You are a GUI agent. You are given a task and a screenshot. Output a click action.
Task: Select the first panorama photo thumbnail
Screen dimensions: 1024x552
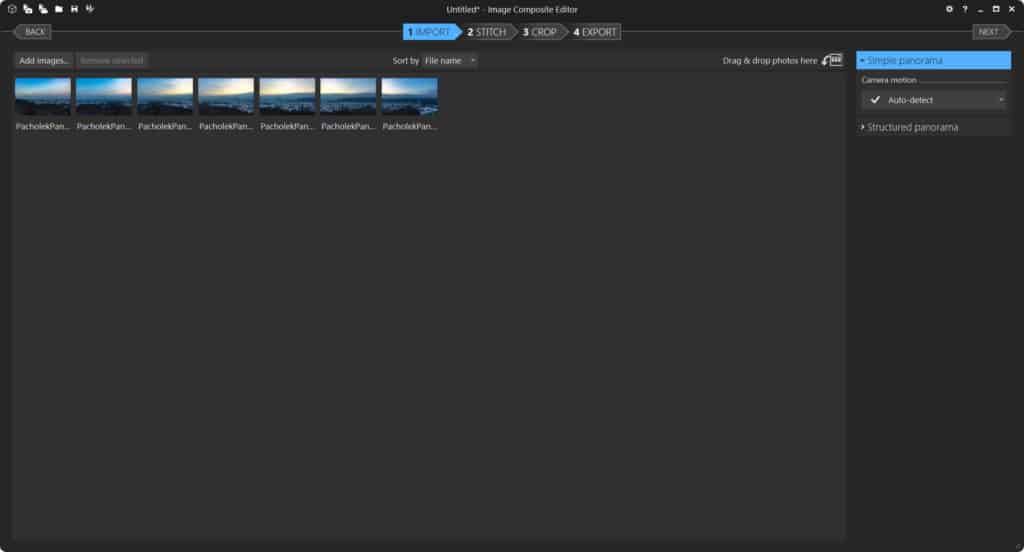coord(43,97)
